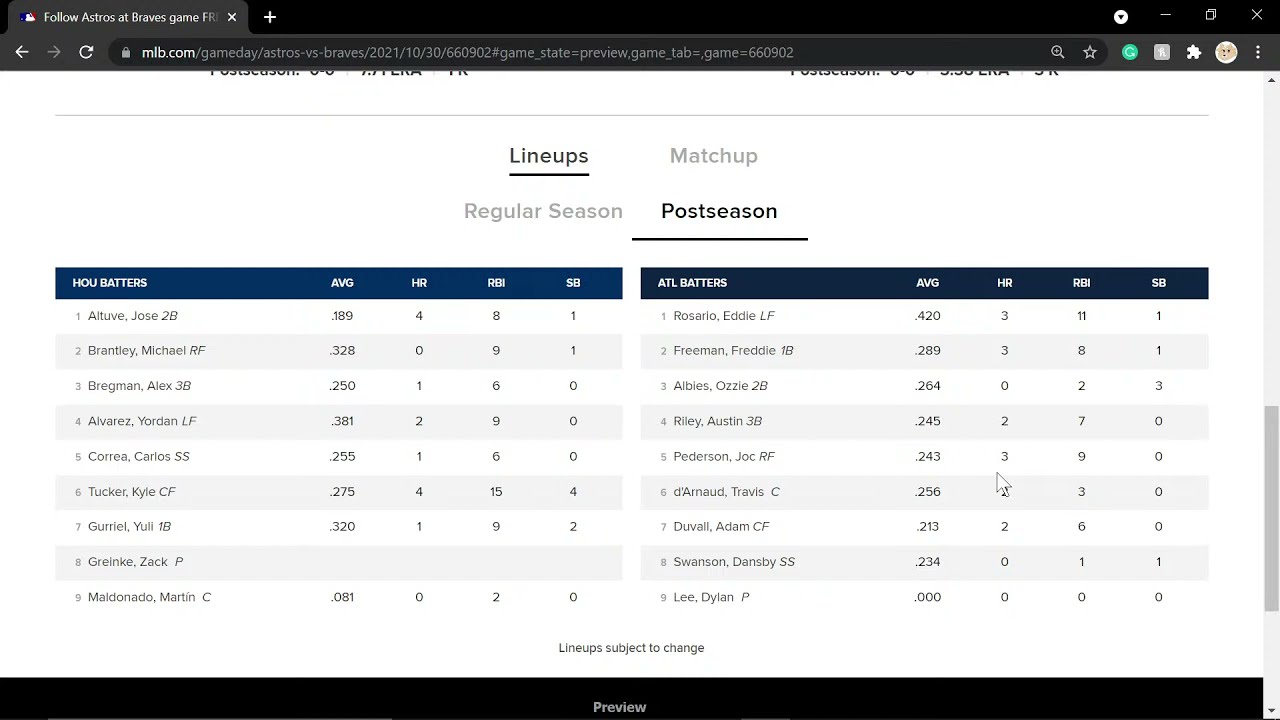Viewport: 1280px width, 720px height.
Task: Bookmark this page with the star icon
Action: point(1090,52)
